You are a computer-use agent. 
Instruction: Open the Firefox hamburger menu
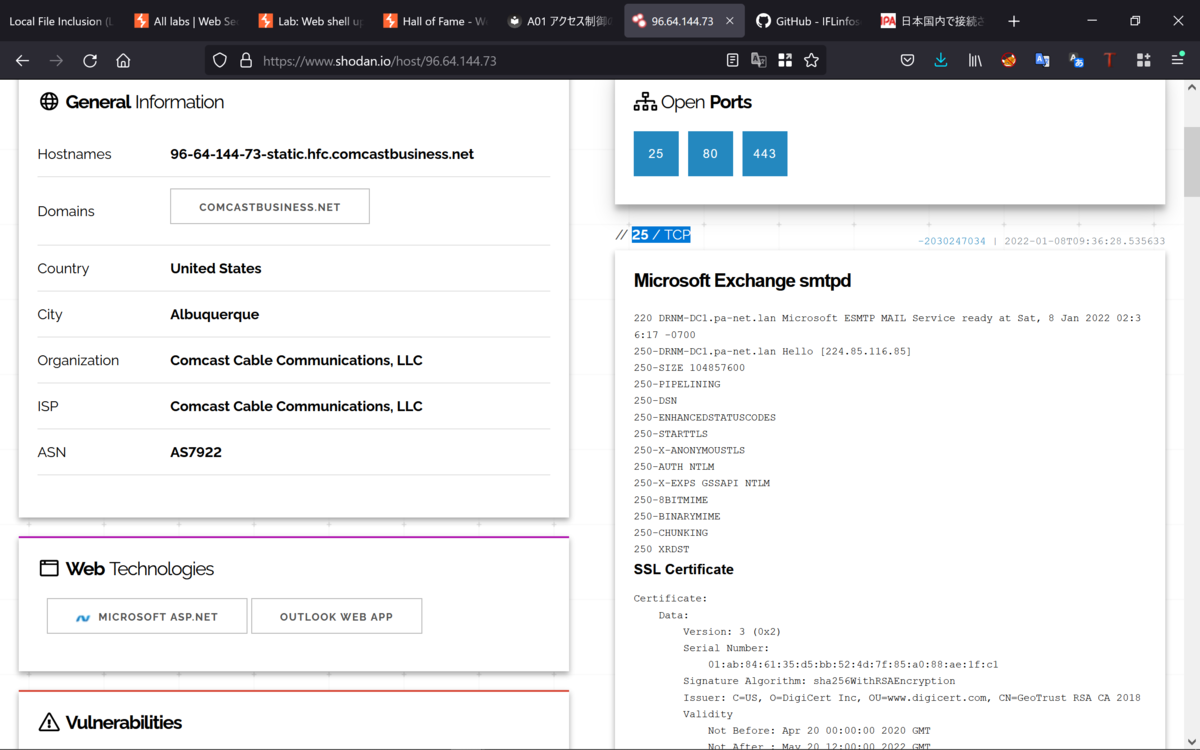click(x=1177, y=61)
